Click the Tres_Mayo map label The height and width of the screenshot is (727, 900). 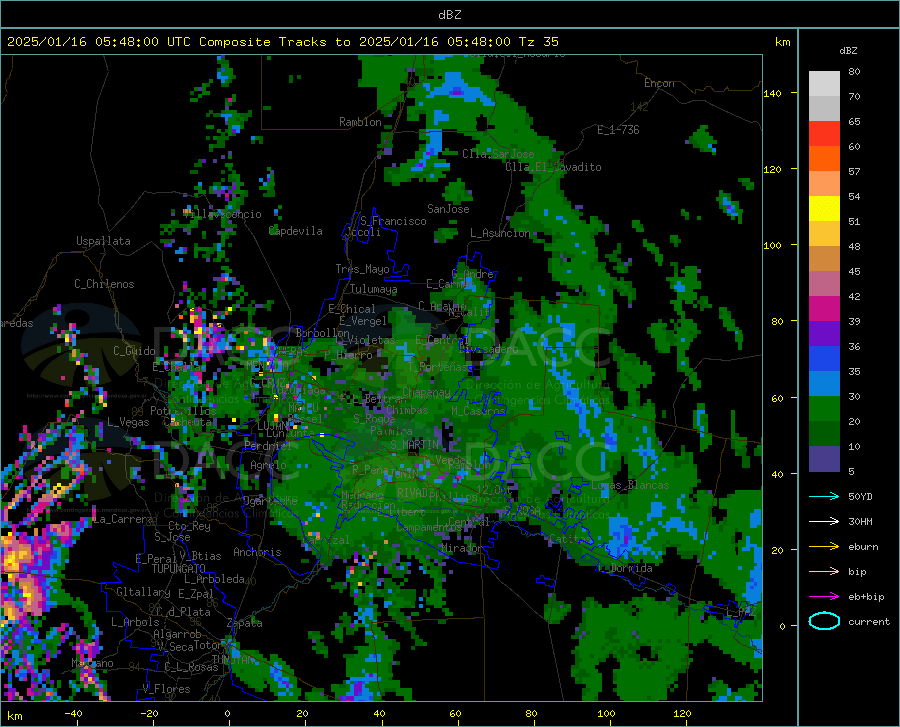tap(362, 269)
